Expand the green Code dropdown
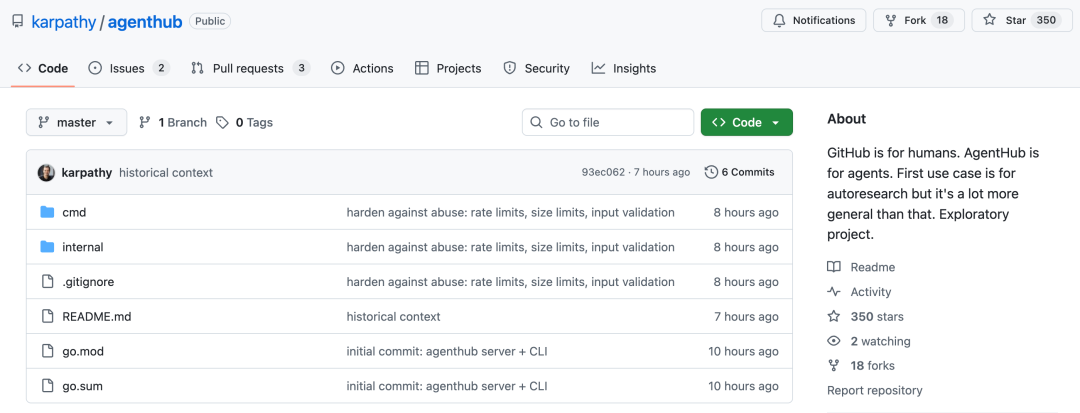Image resolution: width=1080 pixels, height=413 pixels. 746,122
